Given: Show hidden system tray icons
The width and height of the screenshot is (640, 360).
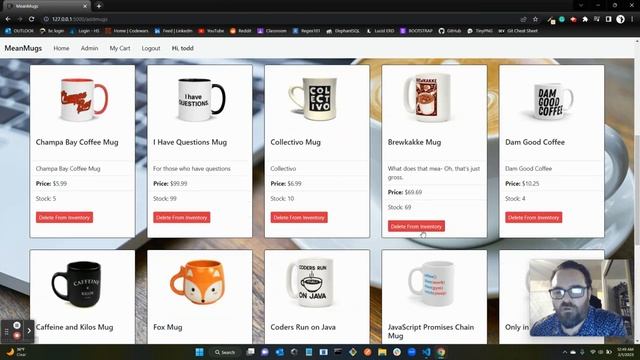Looking at the screenshot, I should tap(565, 352).
